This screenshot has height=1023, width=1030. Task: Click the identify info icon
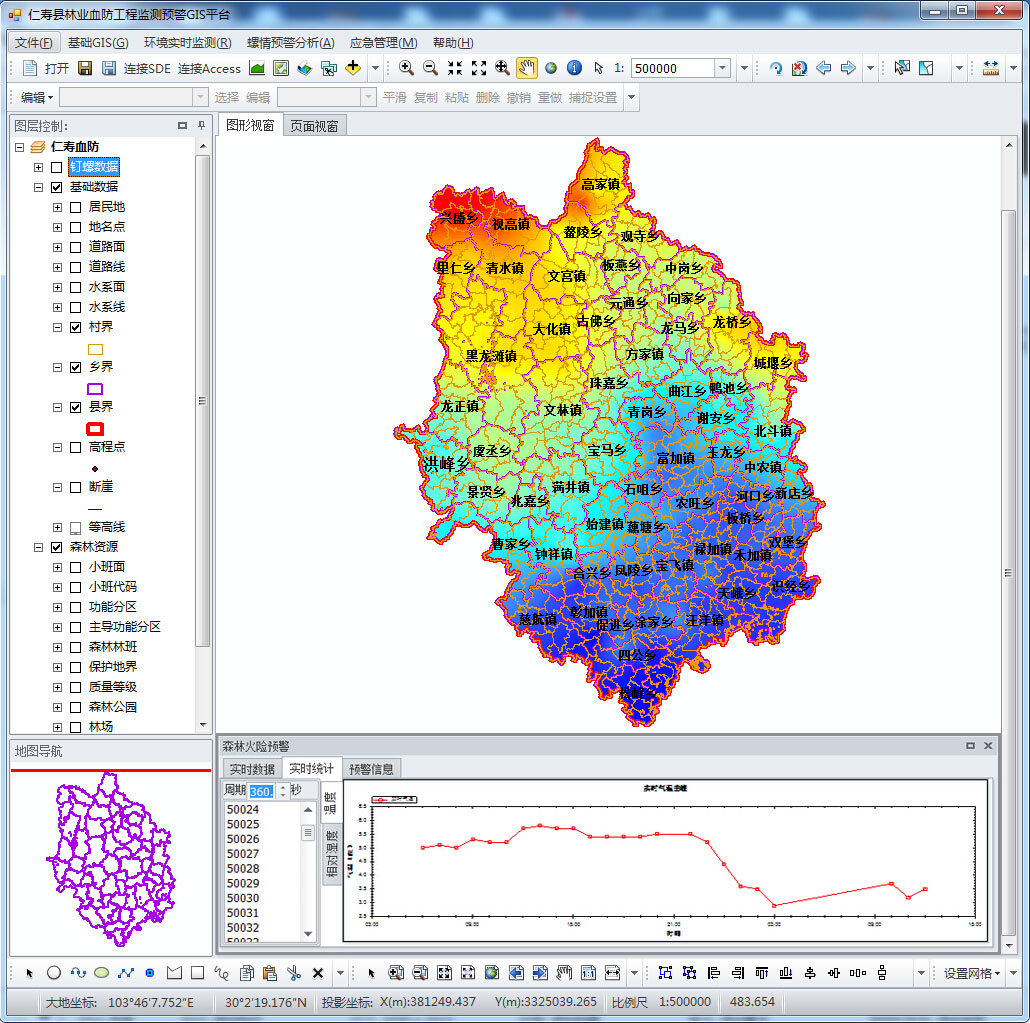tap(574, 68)
